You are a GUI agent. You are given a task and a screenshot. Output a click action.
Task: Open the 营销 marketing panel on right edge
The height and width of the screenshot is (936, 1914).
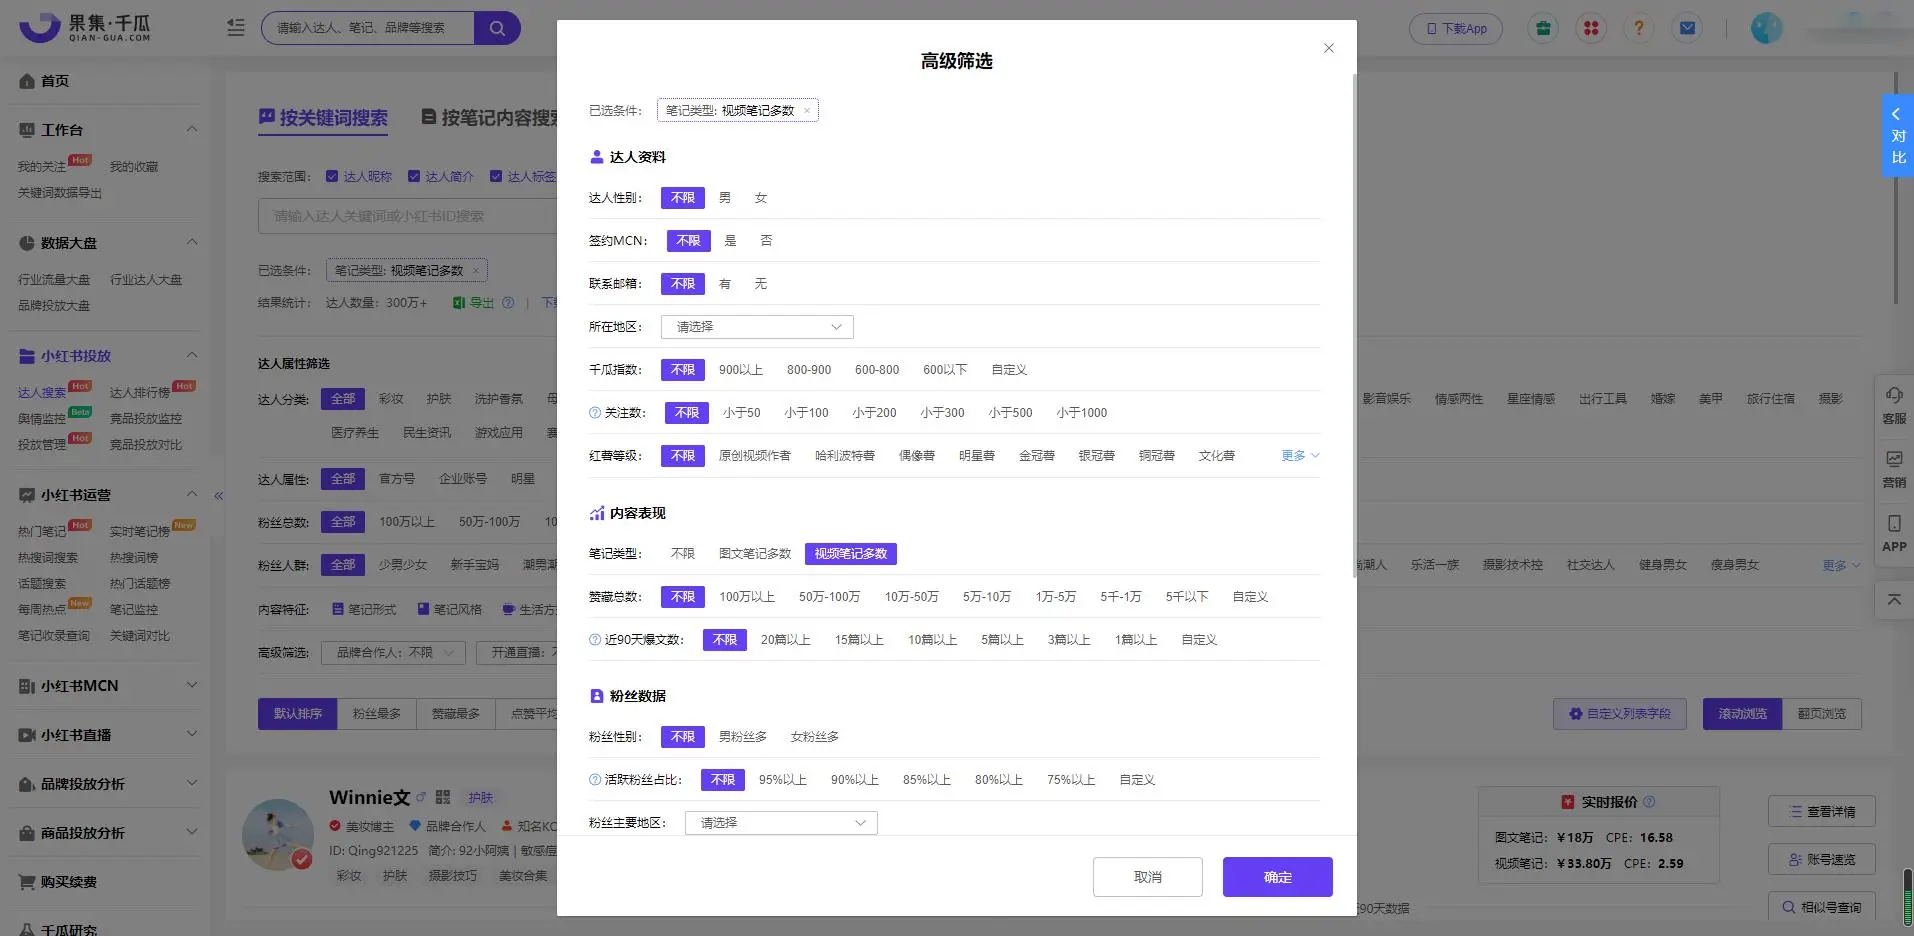click(x=1893, y=468)
